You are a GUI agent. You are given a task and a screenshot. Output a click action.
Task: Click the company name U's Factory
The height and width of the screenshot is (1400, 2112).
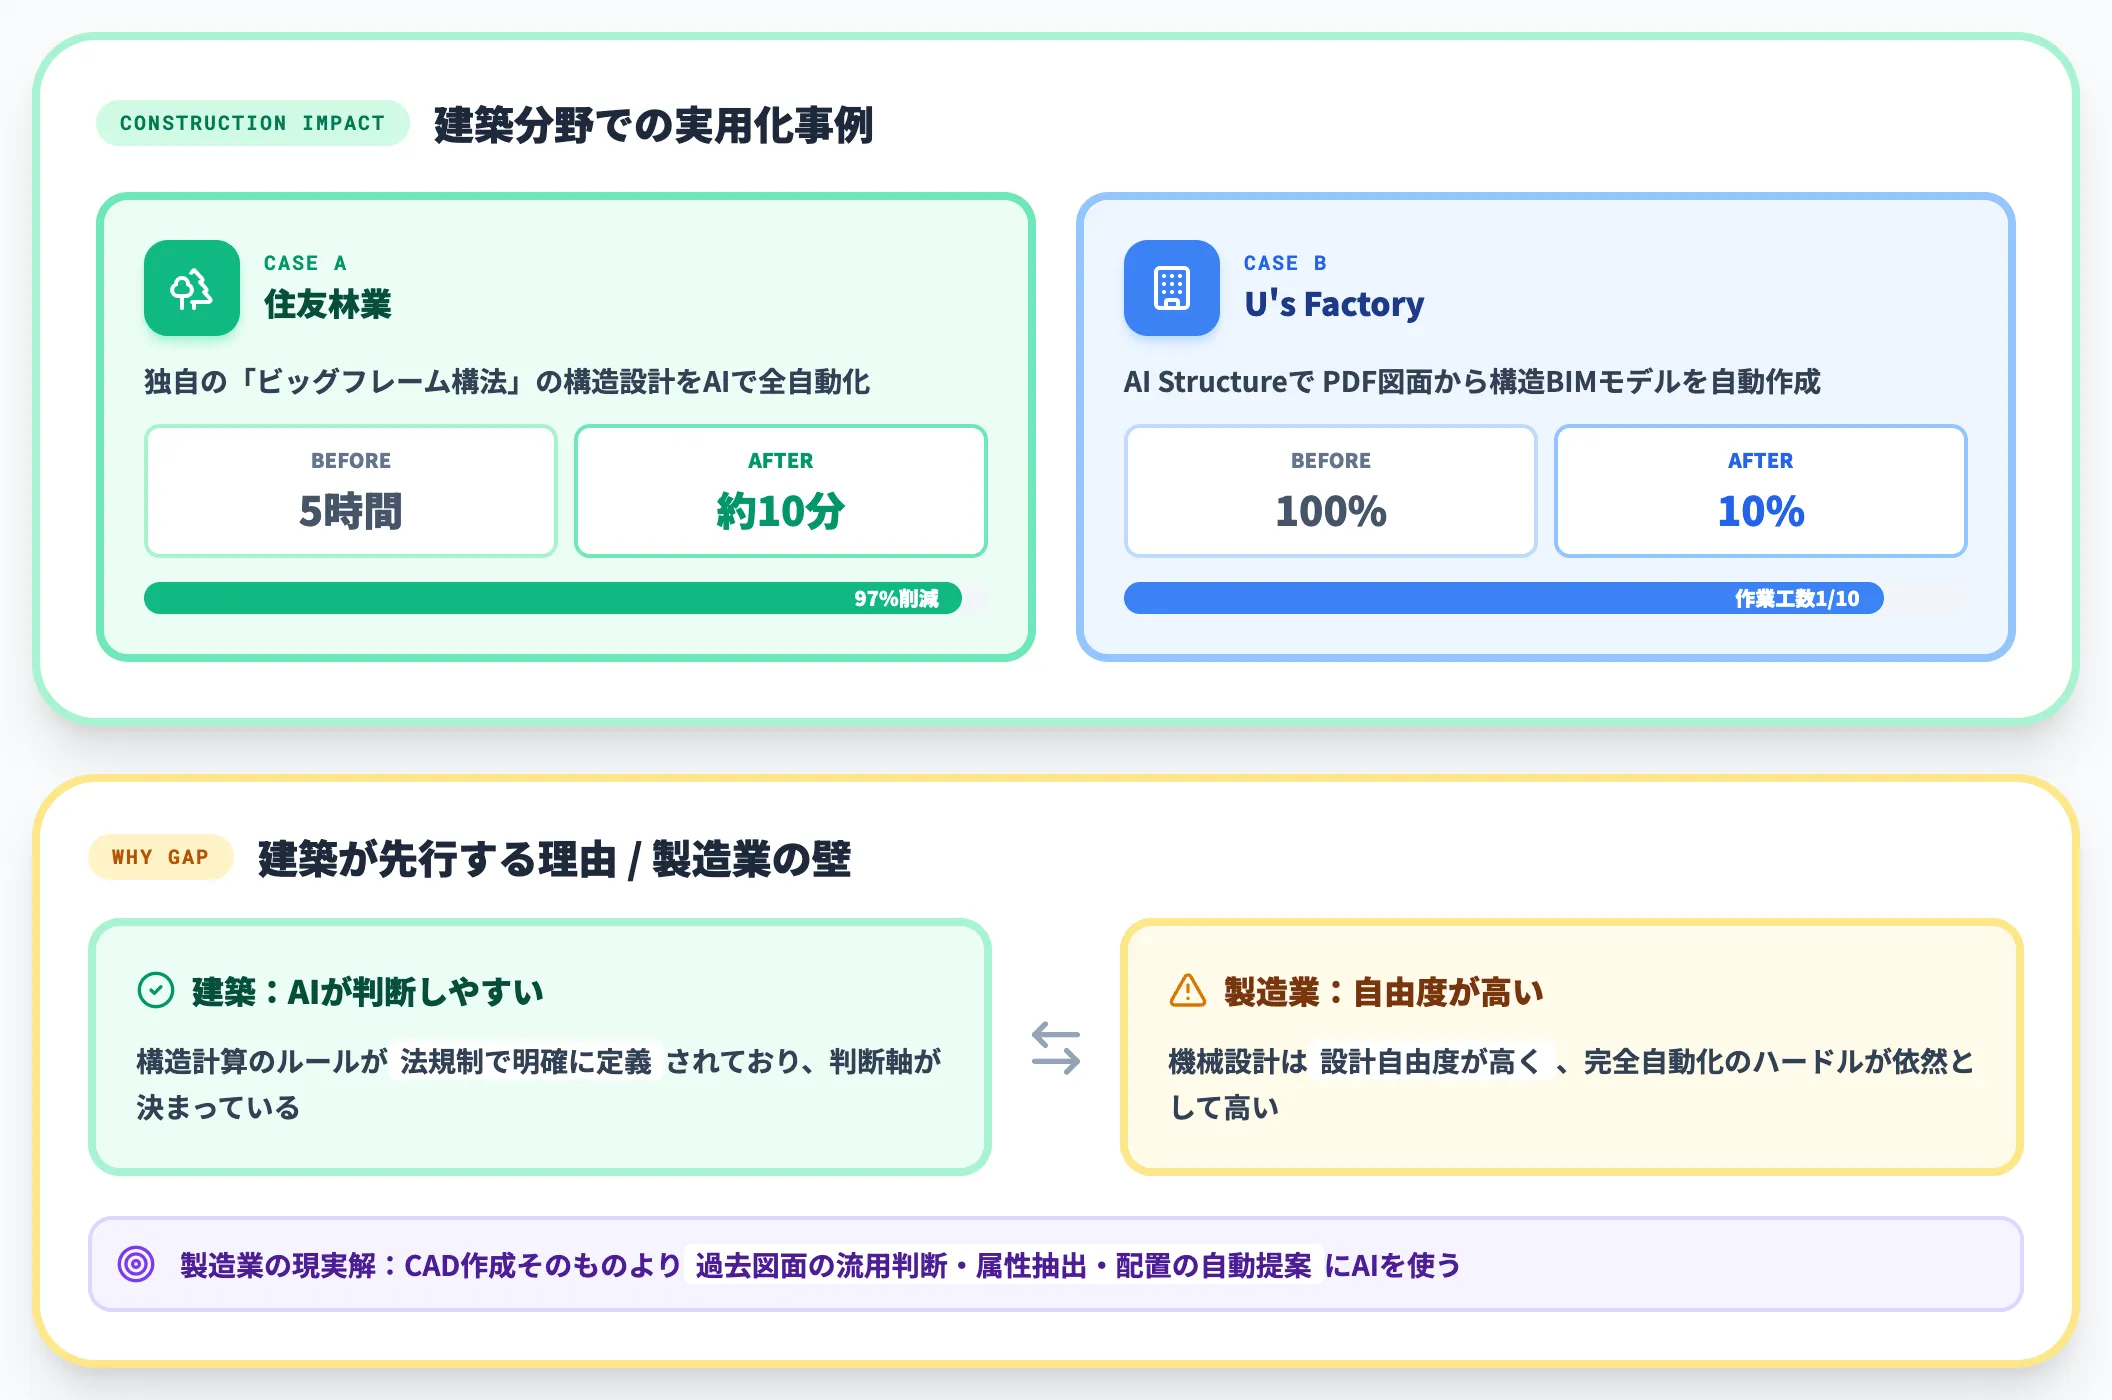1334,304
